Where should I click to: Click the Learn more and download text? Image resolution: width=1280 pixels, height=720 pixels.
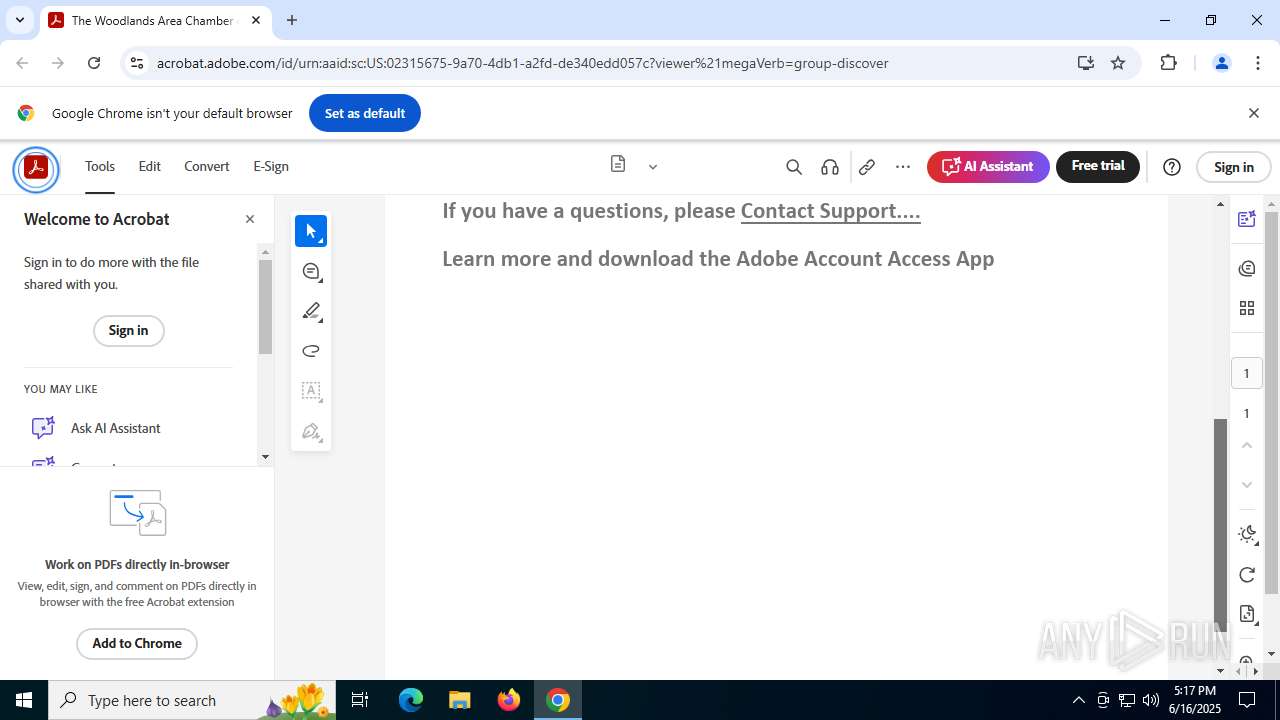point(718,259)
